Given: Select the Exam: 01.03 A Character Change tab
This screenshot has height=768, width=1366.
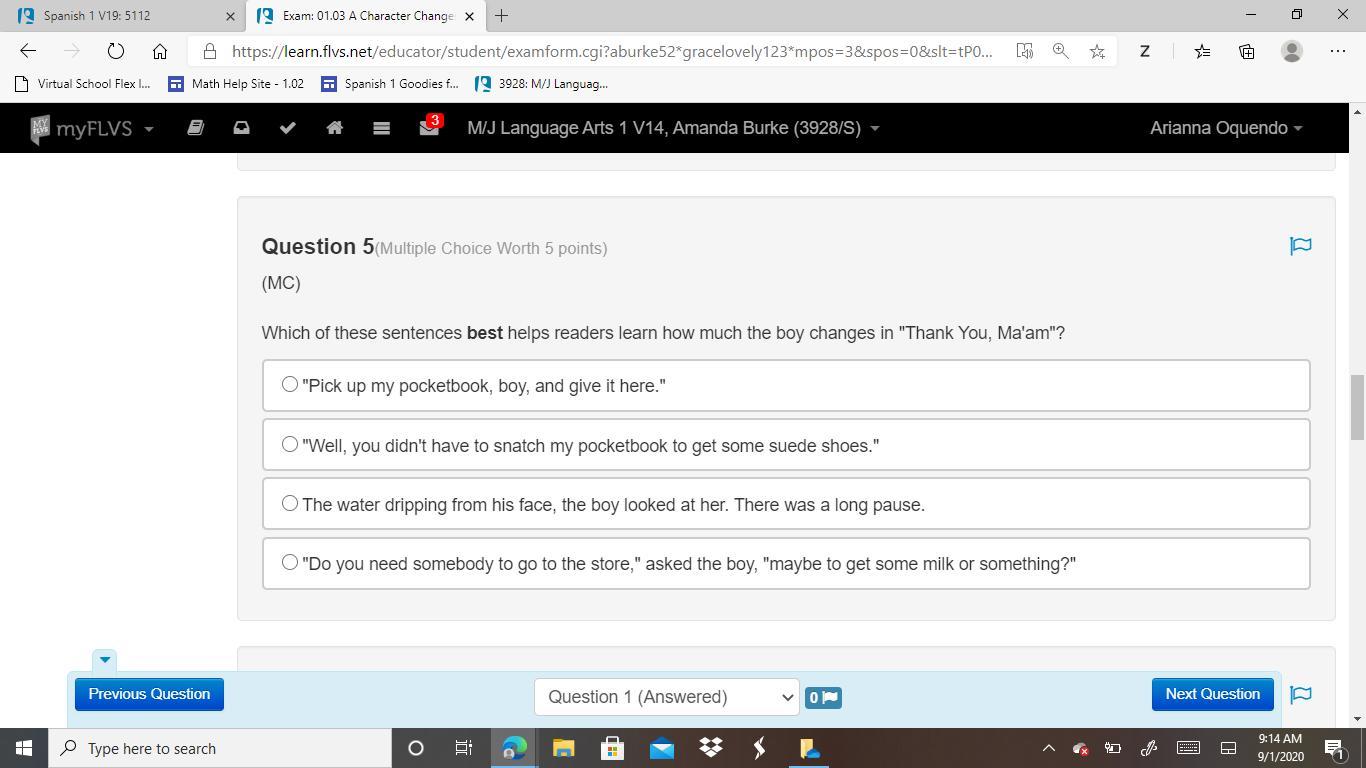Looking at the screenshot, I should [366, 16].
